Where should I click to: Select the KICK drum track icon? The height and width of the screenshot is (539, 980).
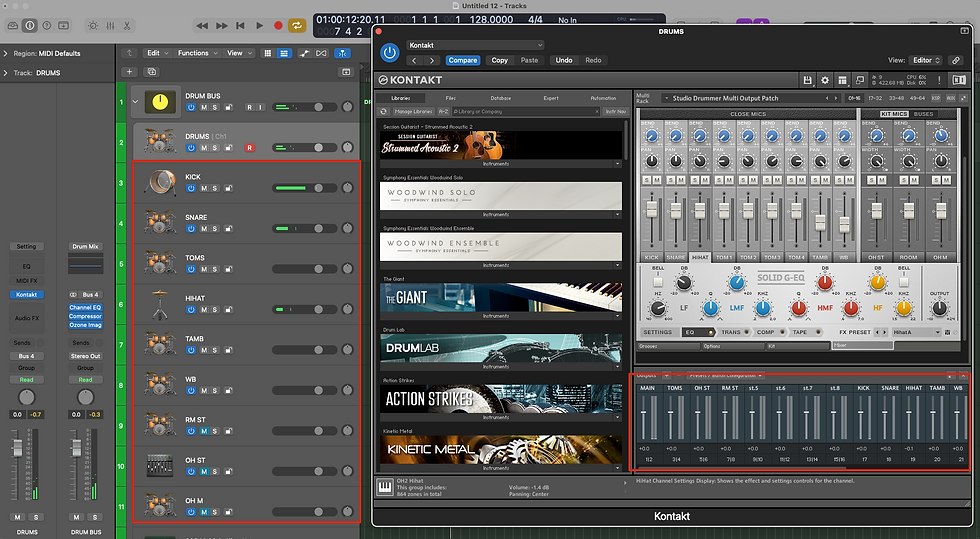point(160,182)
